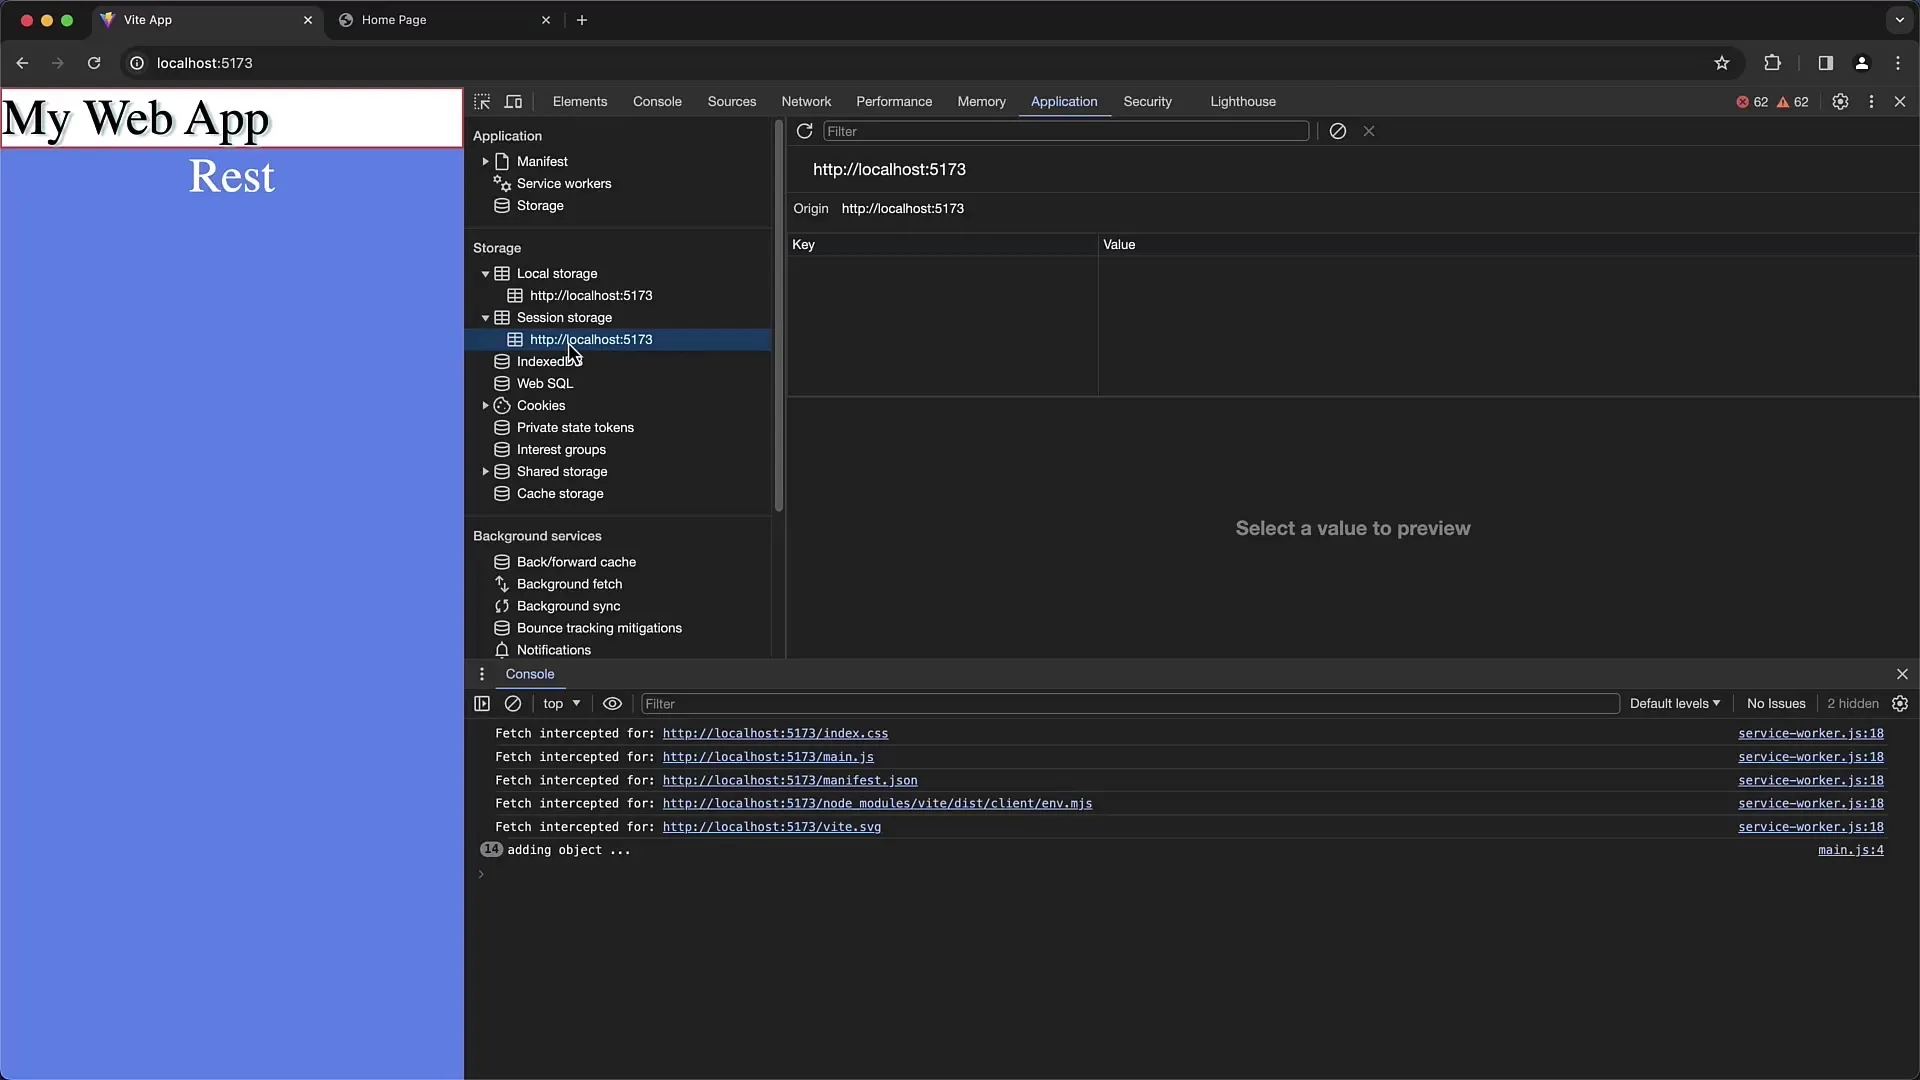Reload the page
Viewport: 1920px width, 1080px height.
[x=94, y=63]
